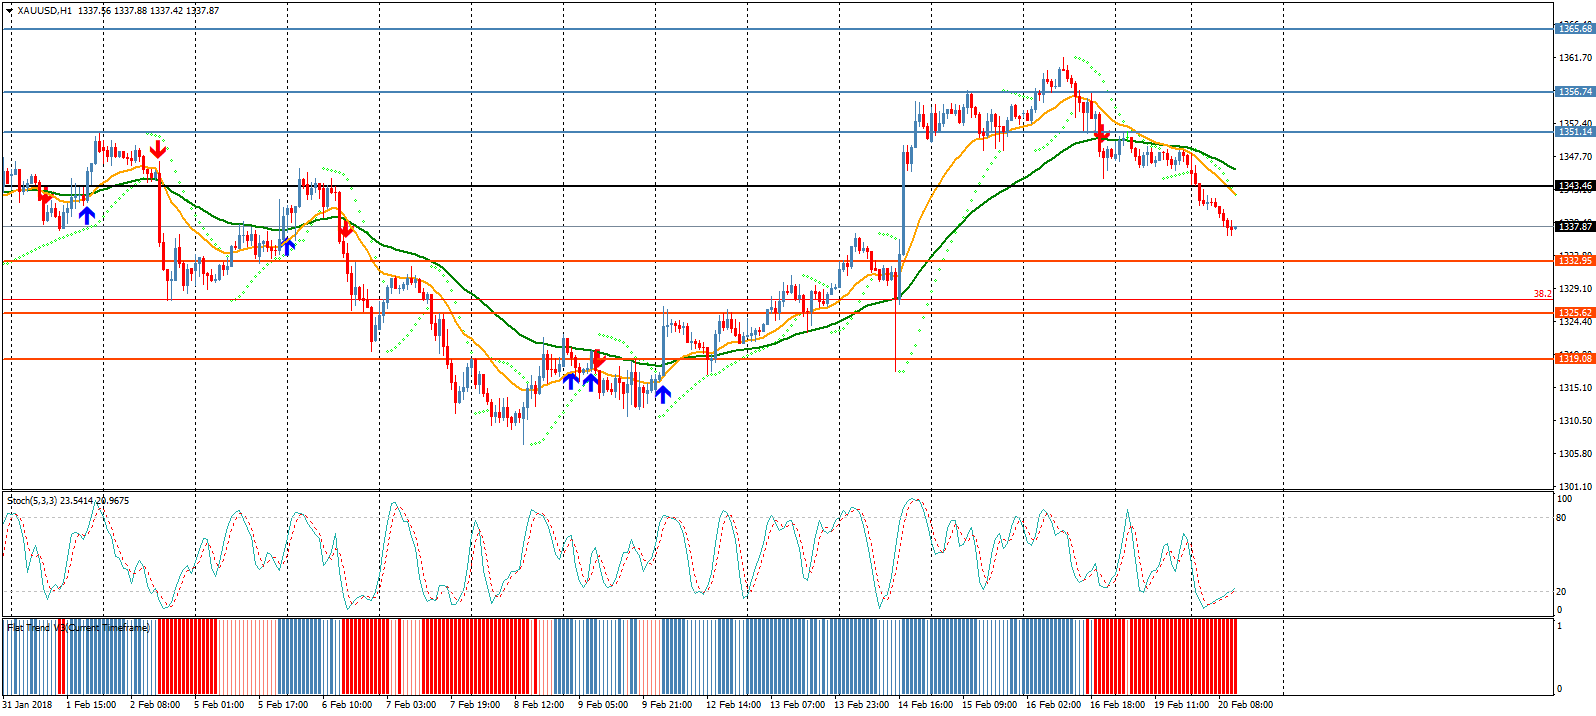The width and height of the screenshot is (1596, 716).
Task: Select the 1365.68 blue price level label
Action: (x=1574, y=29)
